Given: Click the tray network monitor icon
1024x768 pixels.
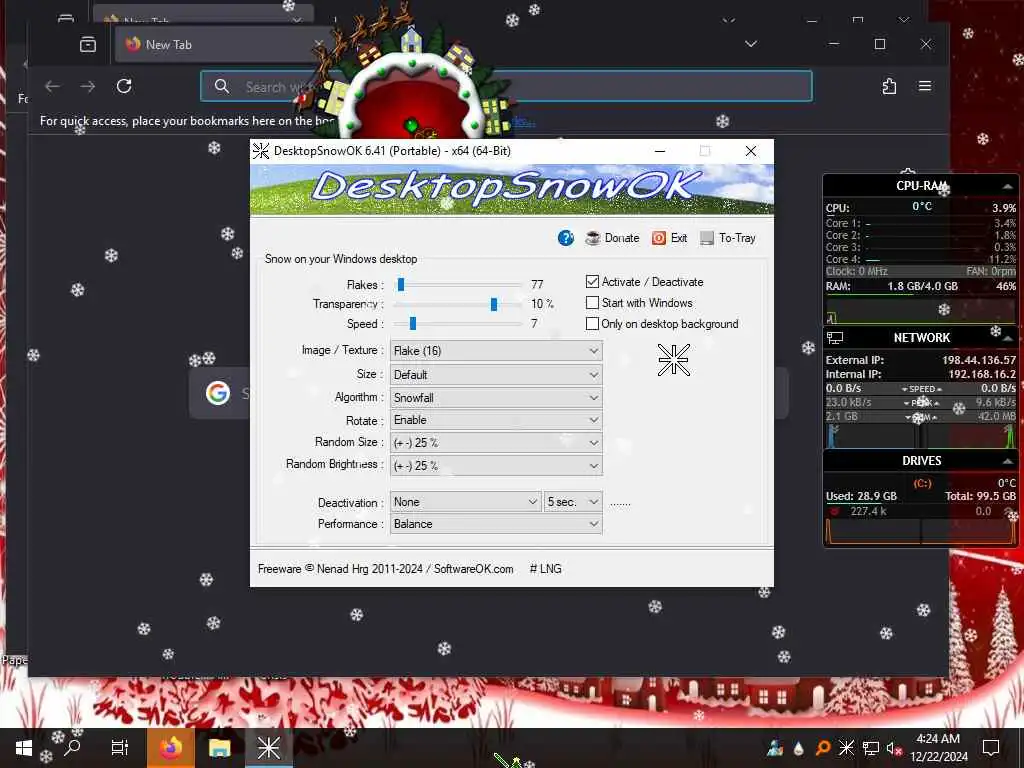Looking at the screenshot, I should tap(871, 748).
